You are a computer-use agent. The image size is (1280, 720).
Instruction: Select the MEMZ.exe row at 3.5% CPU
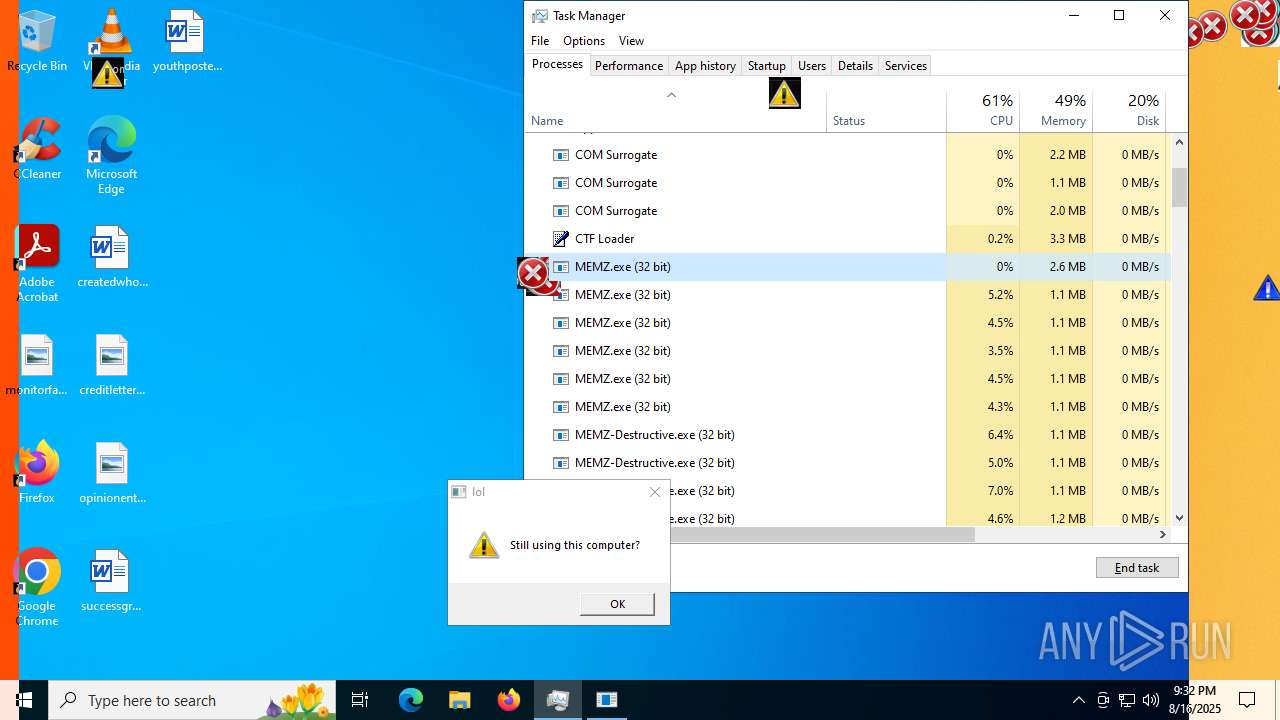pyautogui.click(x=846, y=351)
